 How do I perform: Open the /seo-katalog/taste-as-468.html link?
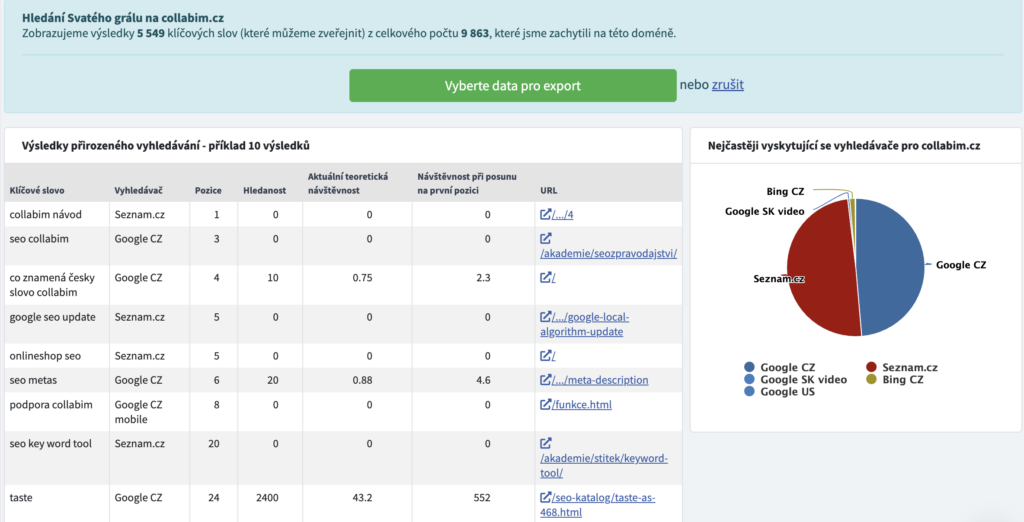coord(598,504)
